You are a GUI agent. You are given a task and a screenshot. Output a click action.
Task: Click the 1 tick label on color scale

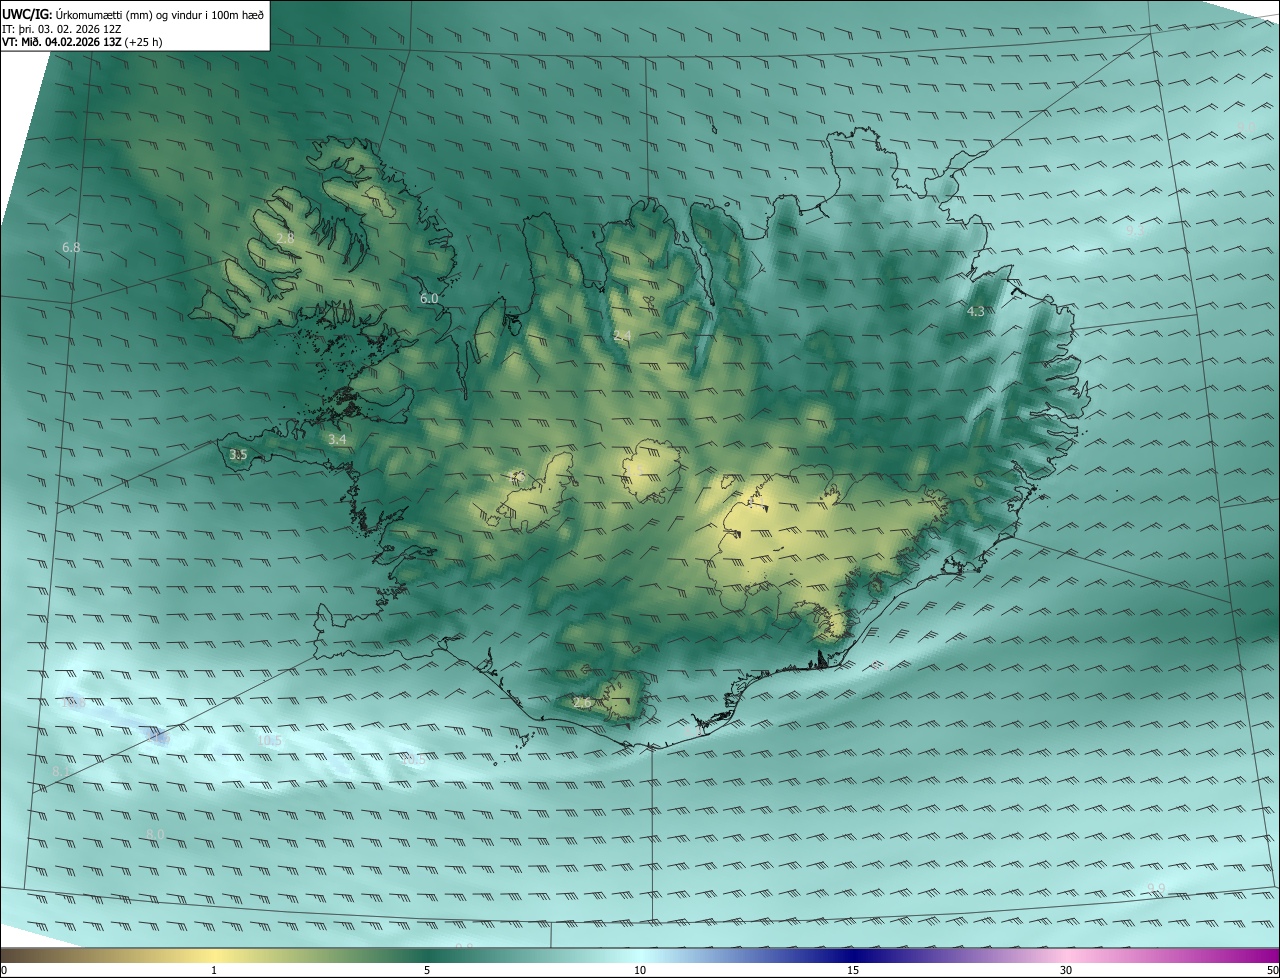(x=214, y=970)
